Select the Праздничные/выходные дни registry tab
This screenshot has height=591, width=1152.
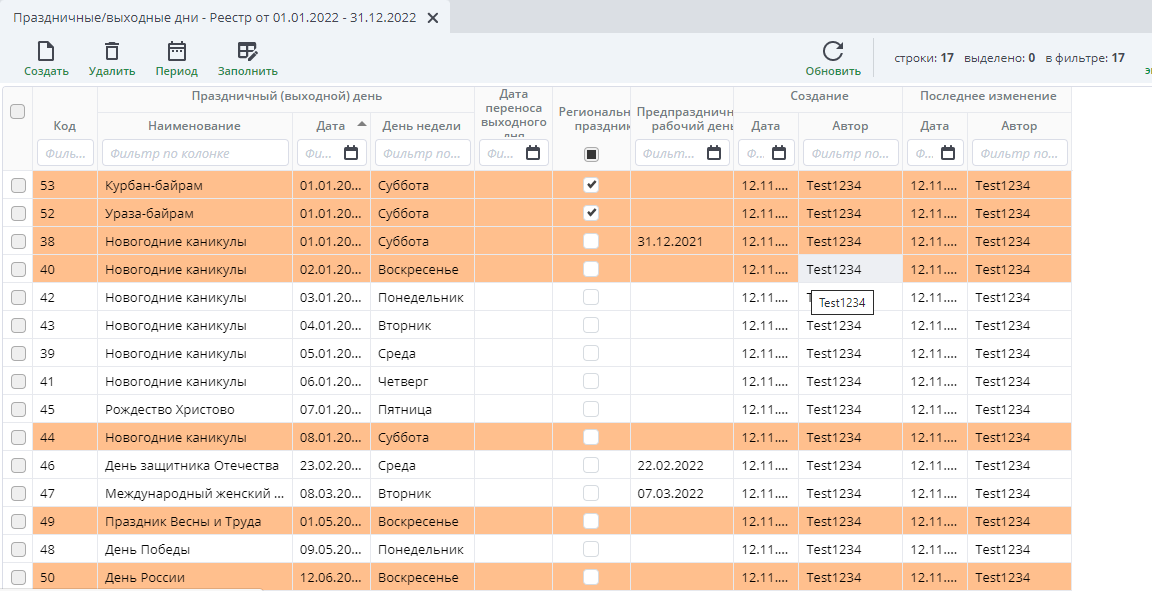point(215,18)
